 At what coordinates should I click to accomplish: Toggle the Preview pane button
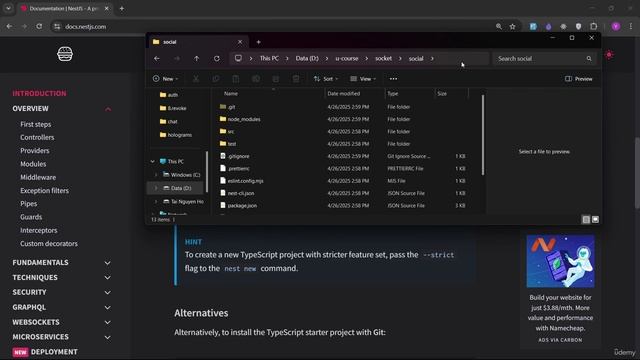click(579, 79)
